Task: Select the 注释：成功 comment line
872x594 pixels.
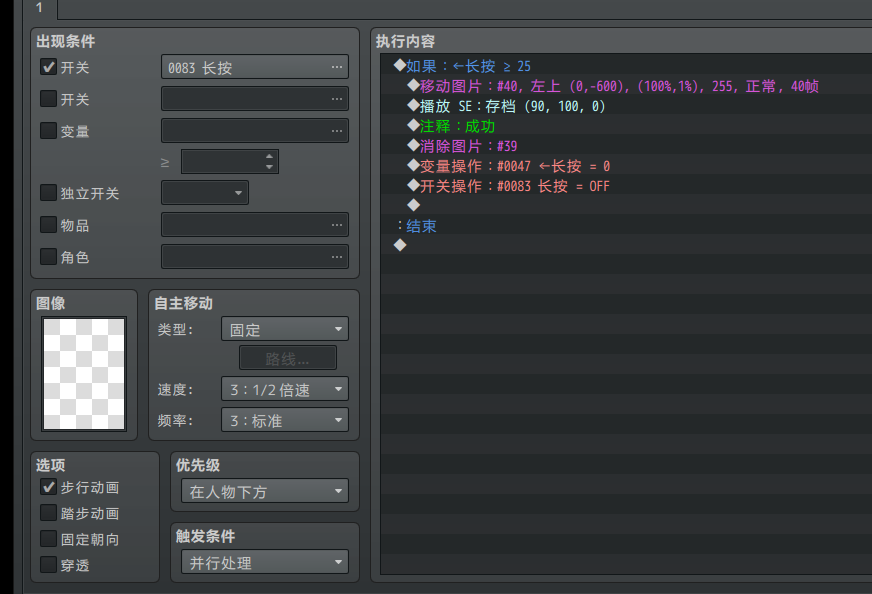Action: pyautogui.click(x=626, y=126)
